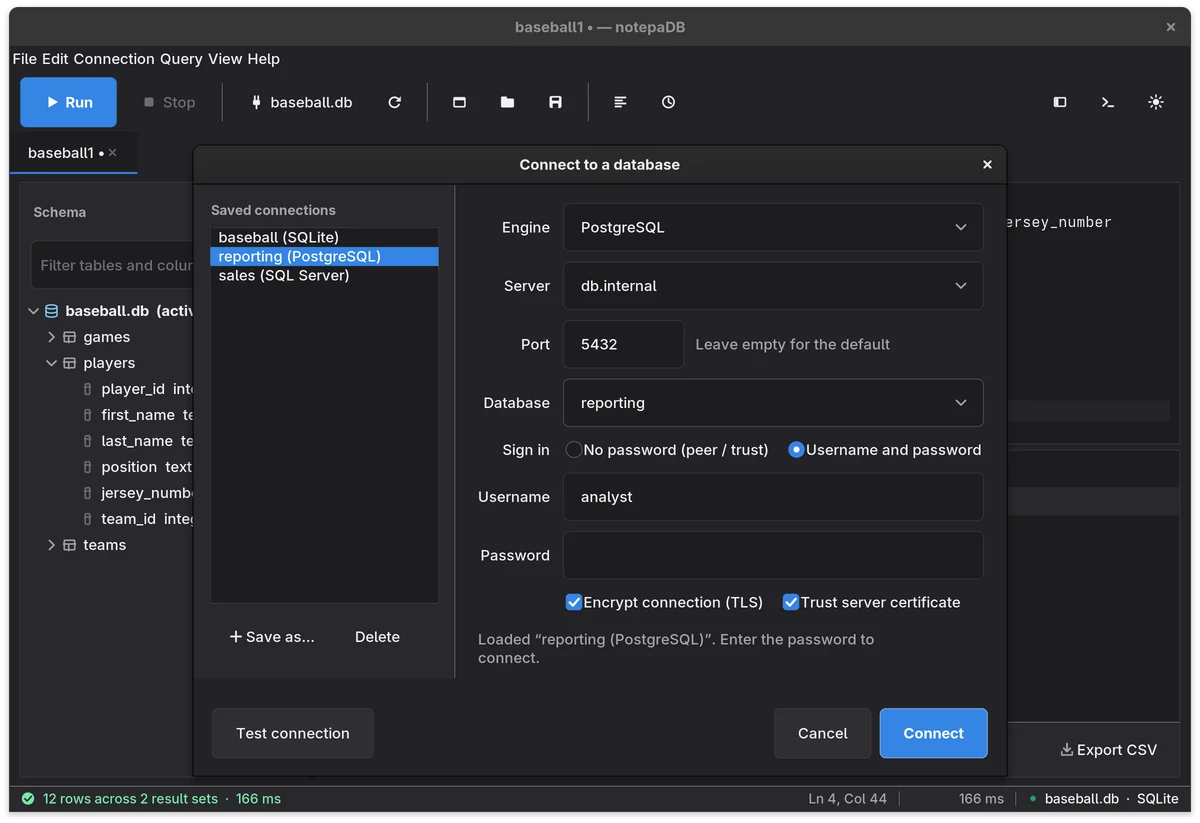The width and height of the screenshot is (1200, 823).
Task: Open the Connection menu
Action: pos(114,59)
